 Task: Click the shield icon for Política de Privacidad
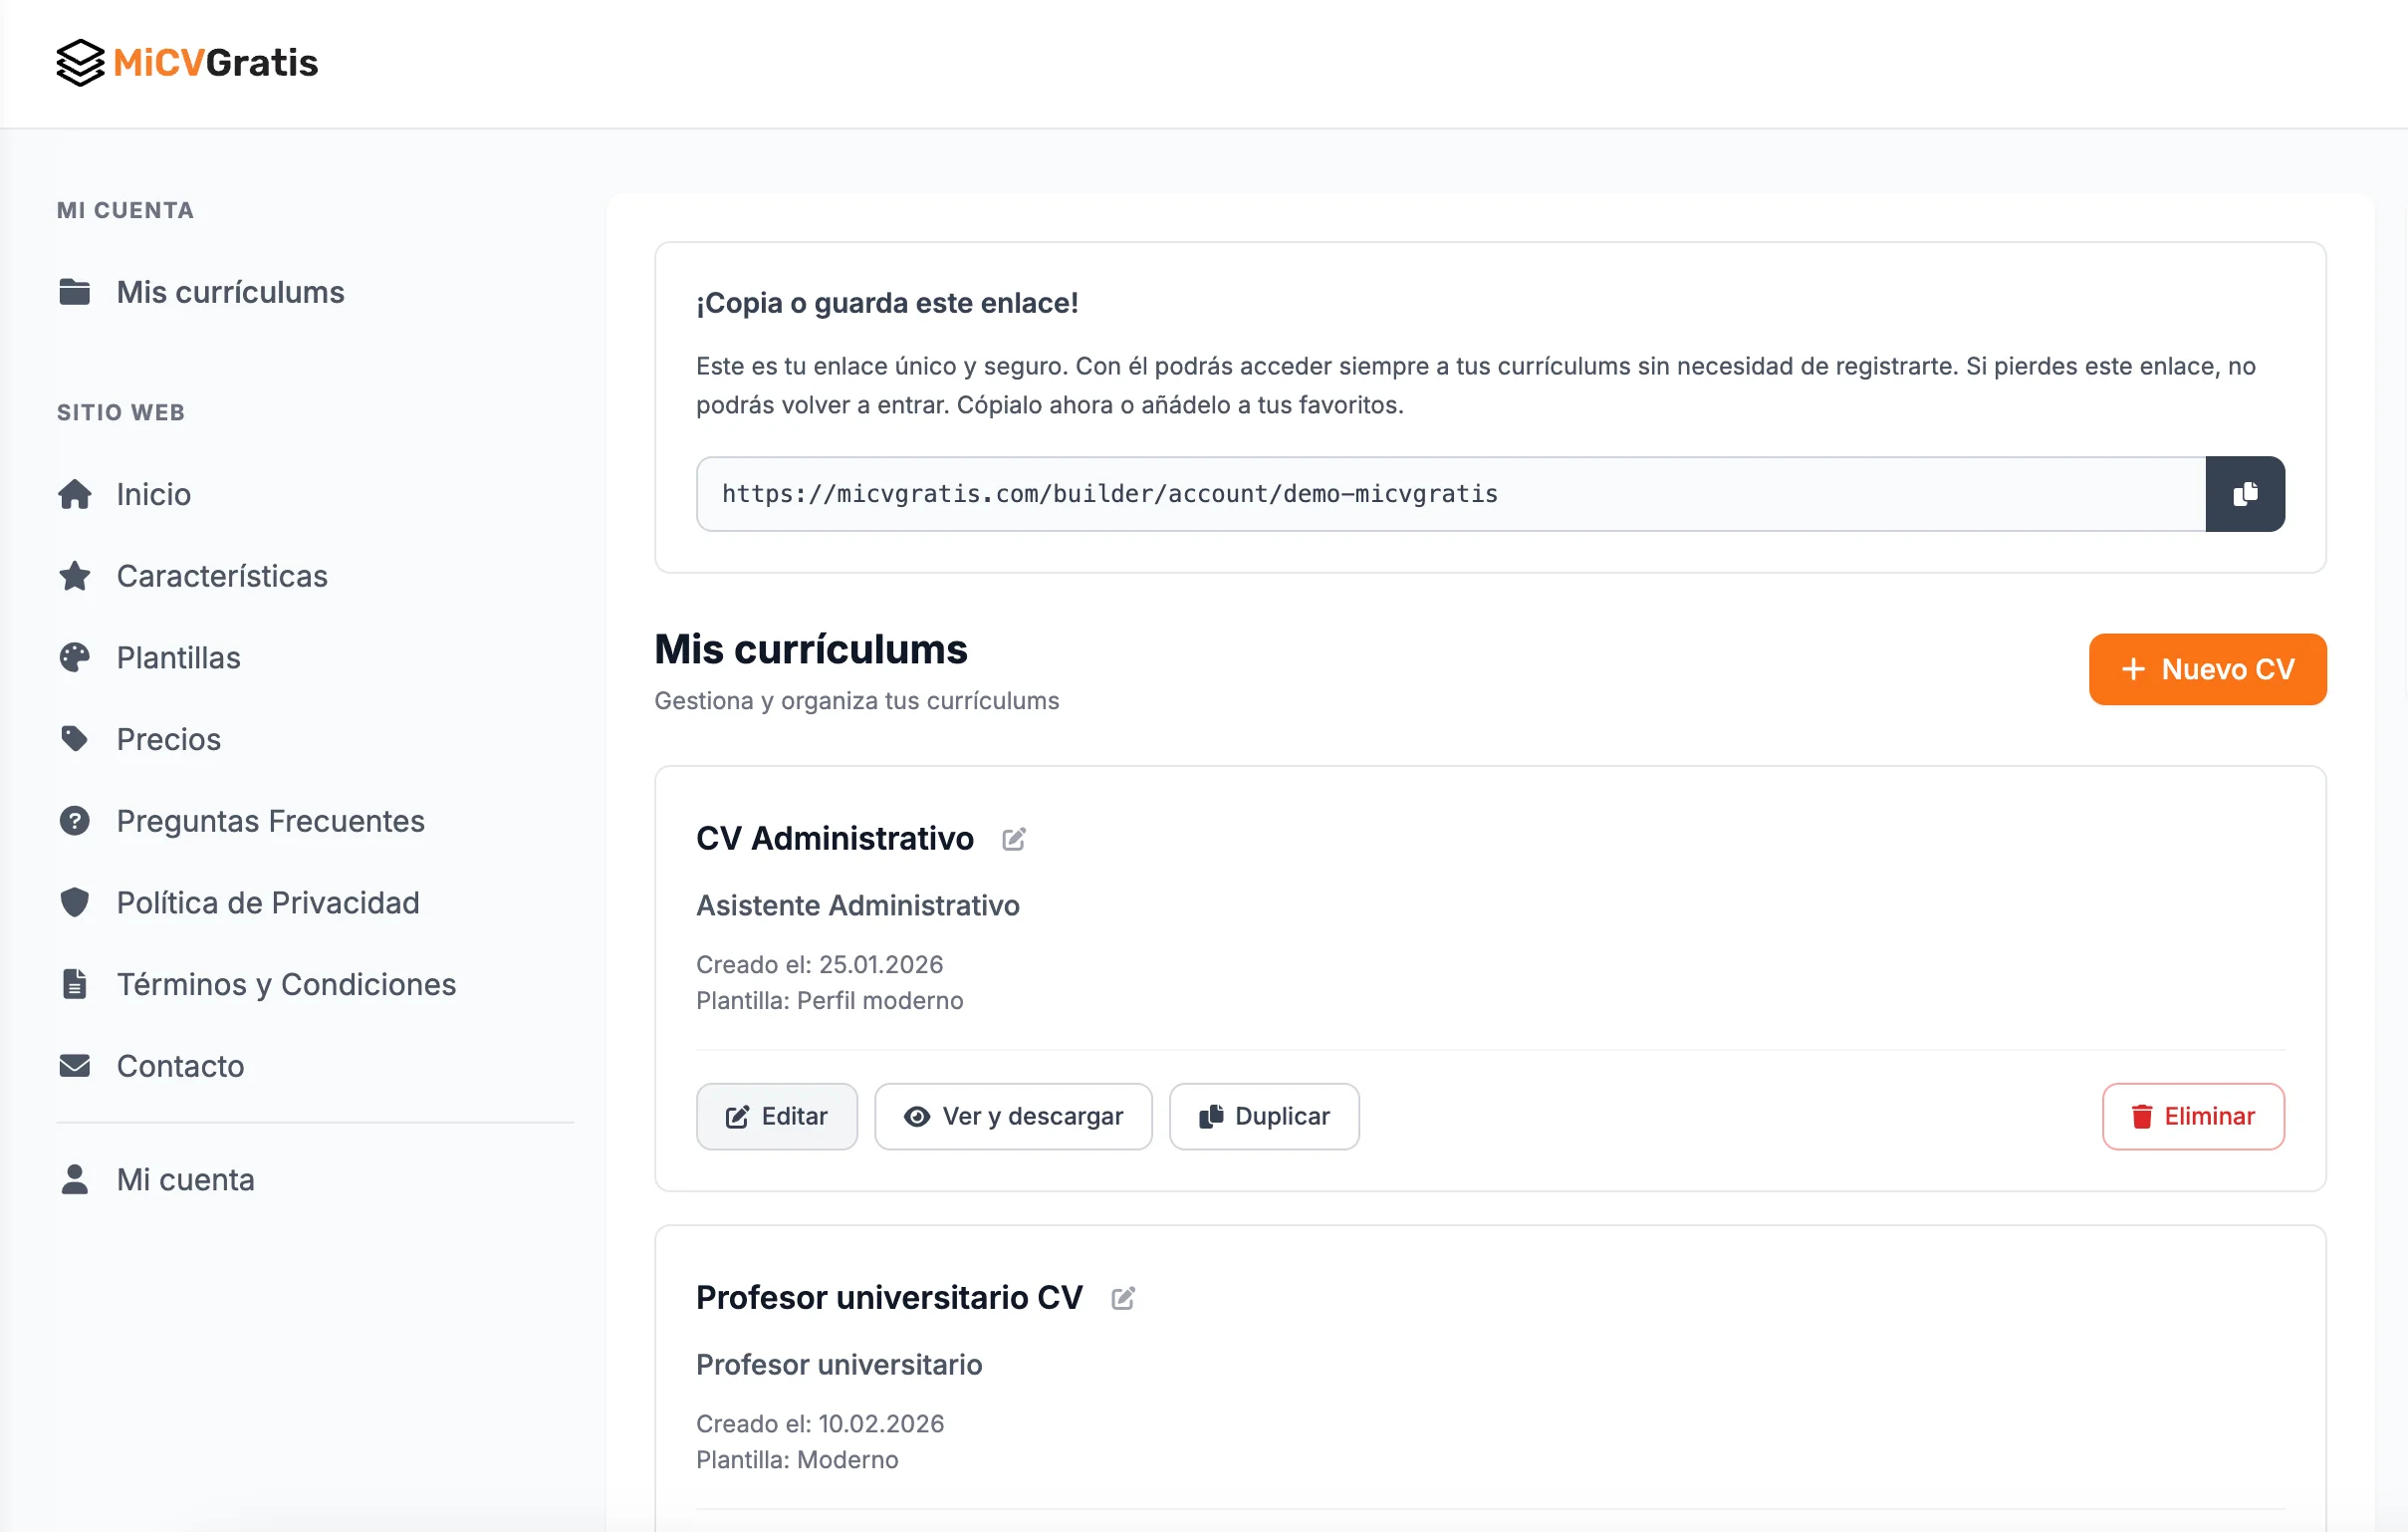point(75,902)
